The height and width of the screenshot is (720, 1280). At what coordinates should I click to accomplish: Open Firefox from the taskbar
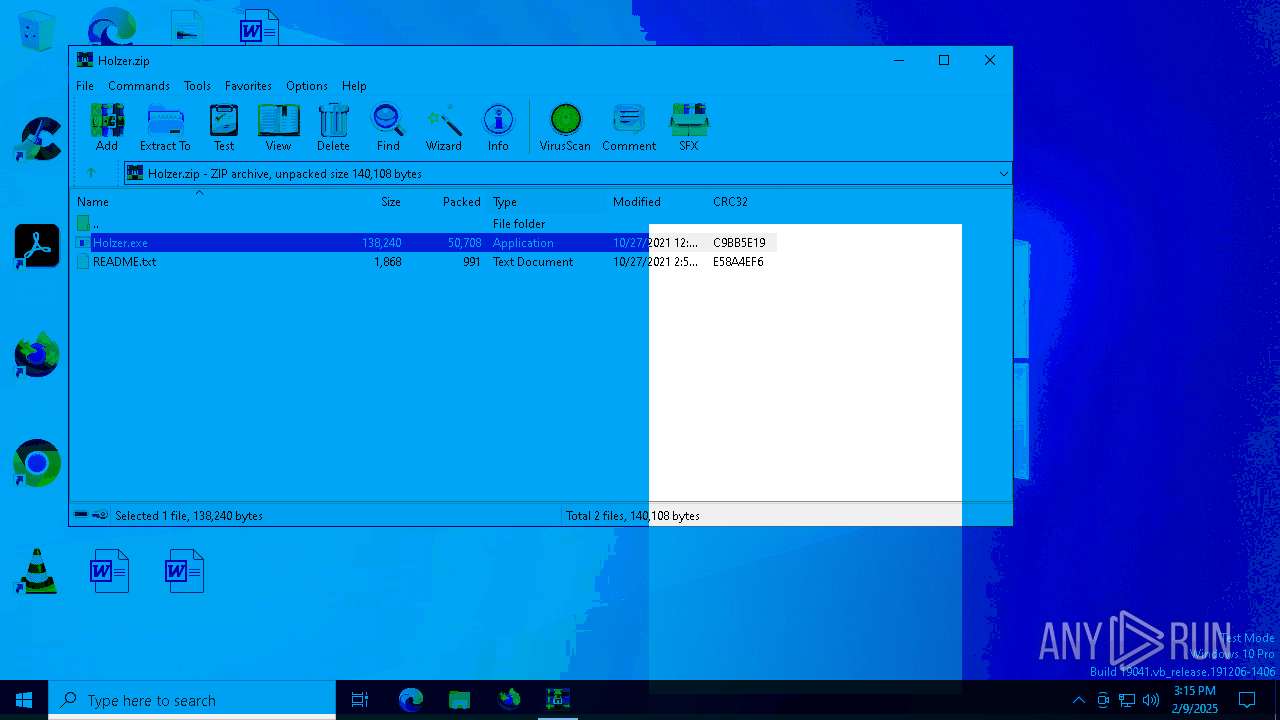click(509, 700)
